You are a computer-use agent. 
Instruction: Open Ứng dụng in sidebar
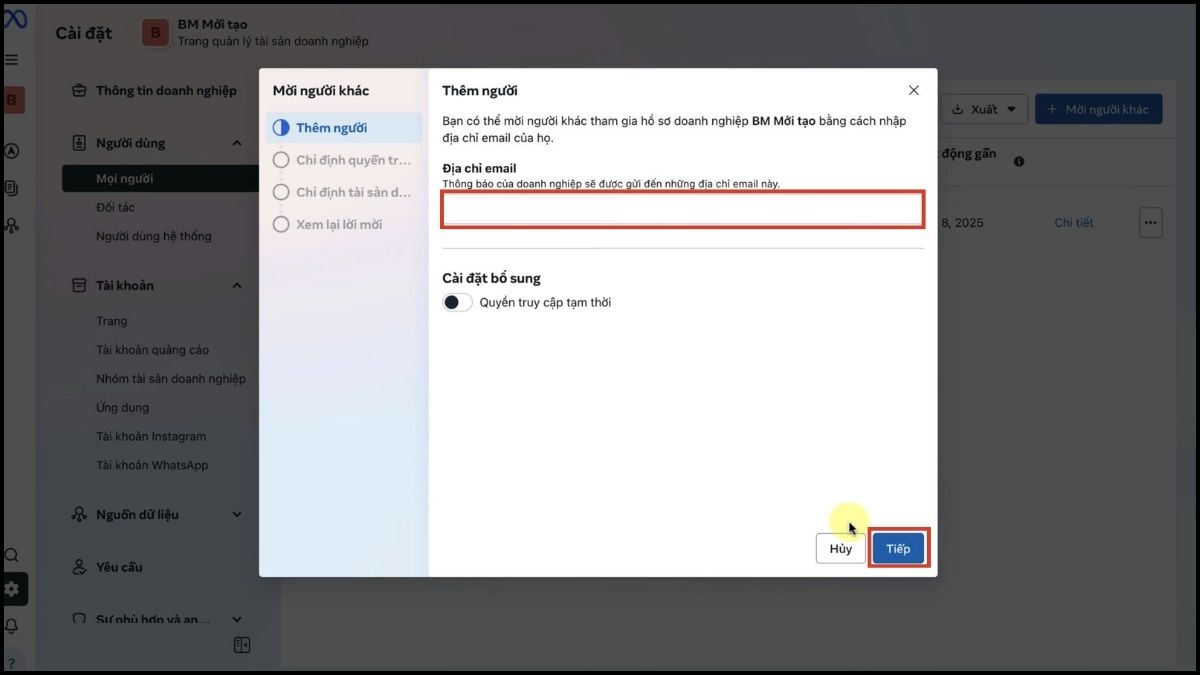pyautogui.click(x=122, y=407)
